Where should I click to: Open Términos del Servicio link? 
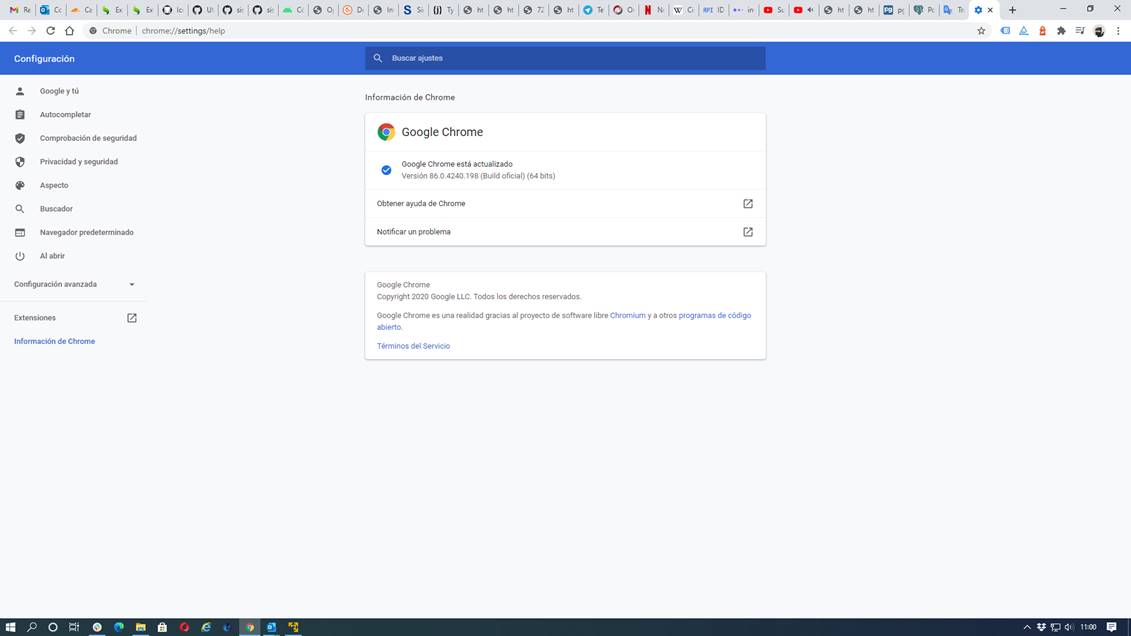(413, 346)
